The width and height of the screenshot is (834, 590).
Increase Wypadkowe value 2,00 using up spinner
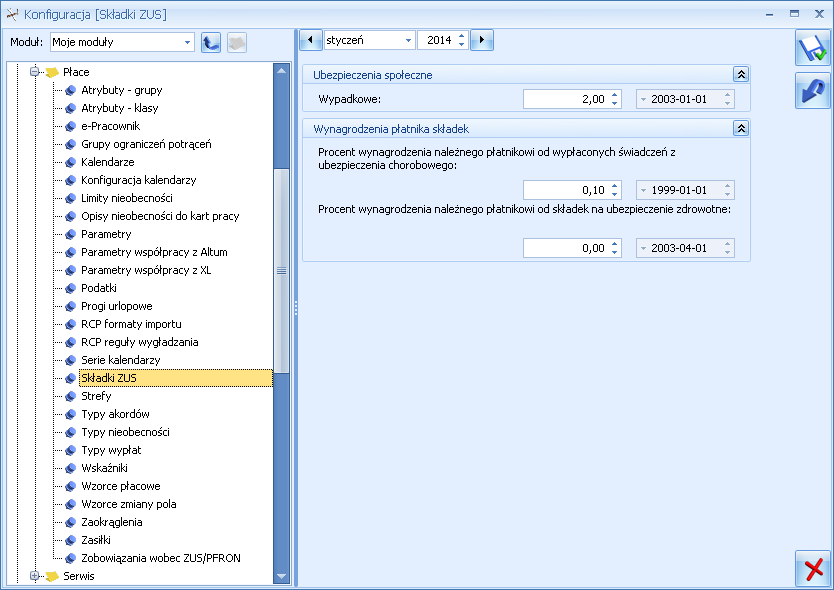click(614, 95)
